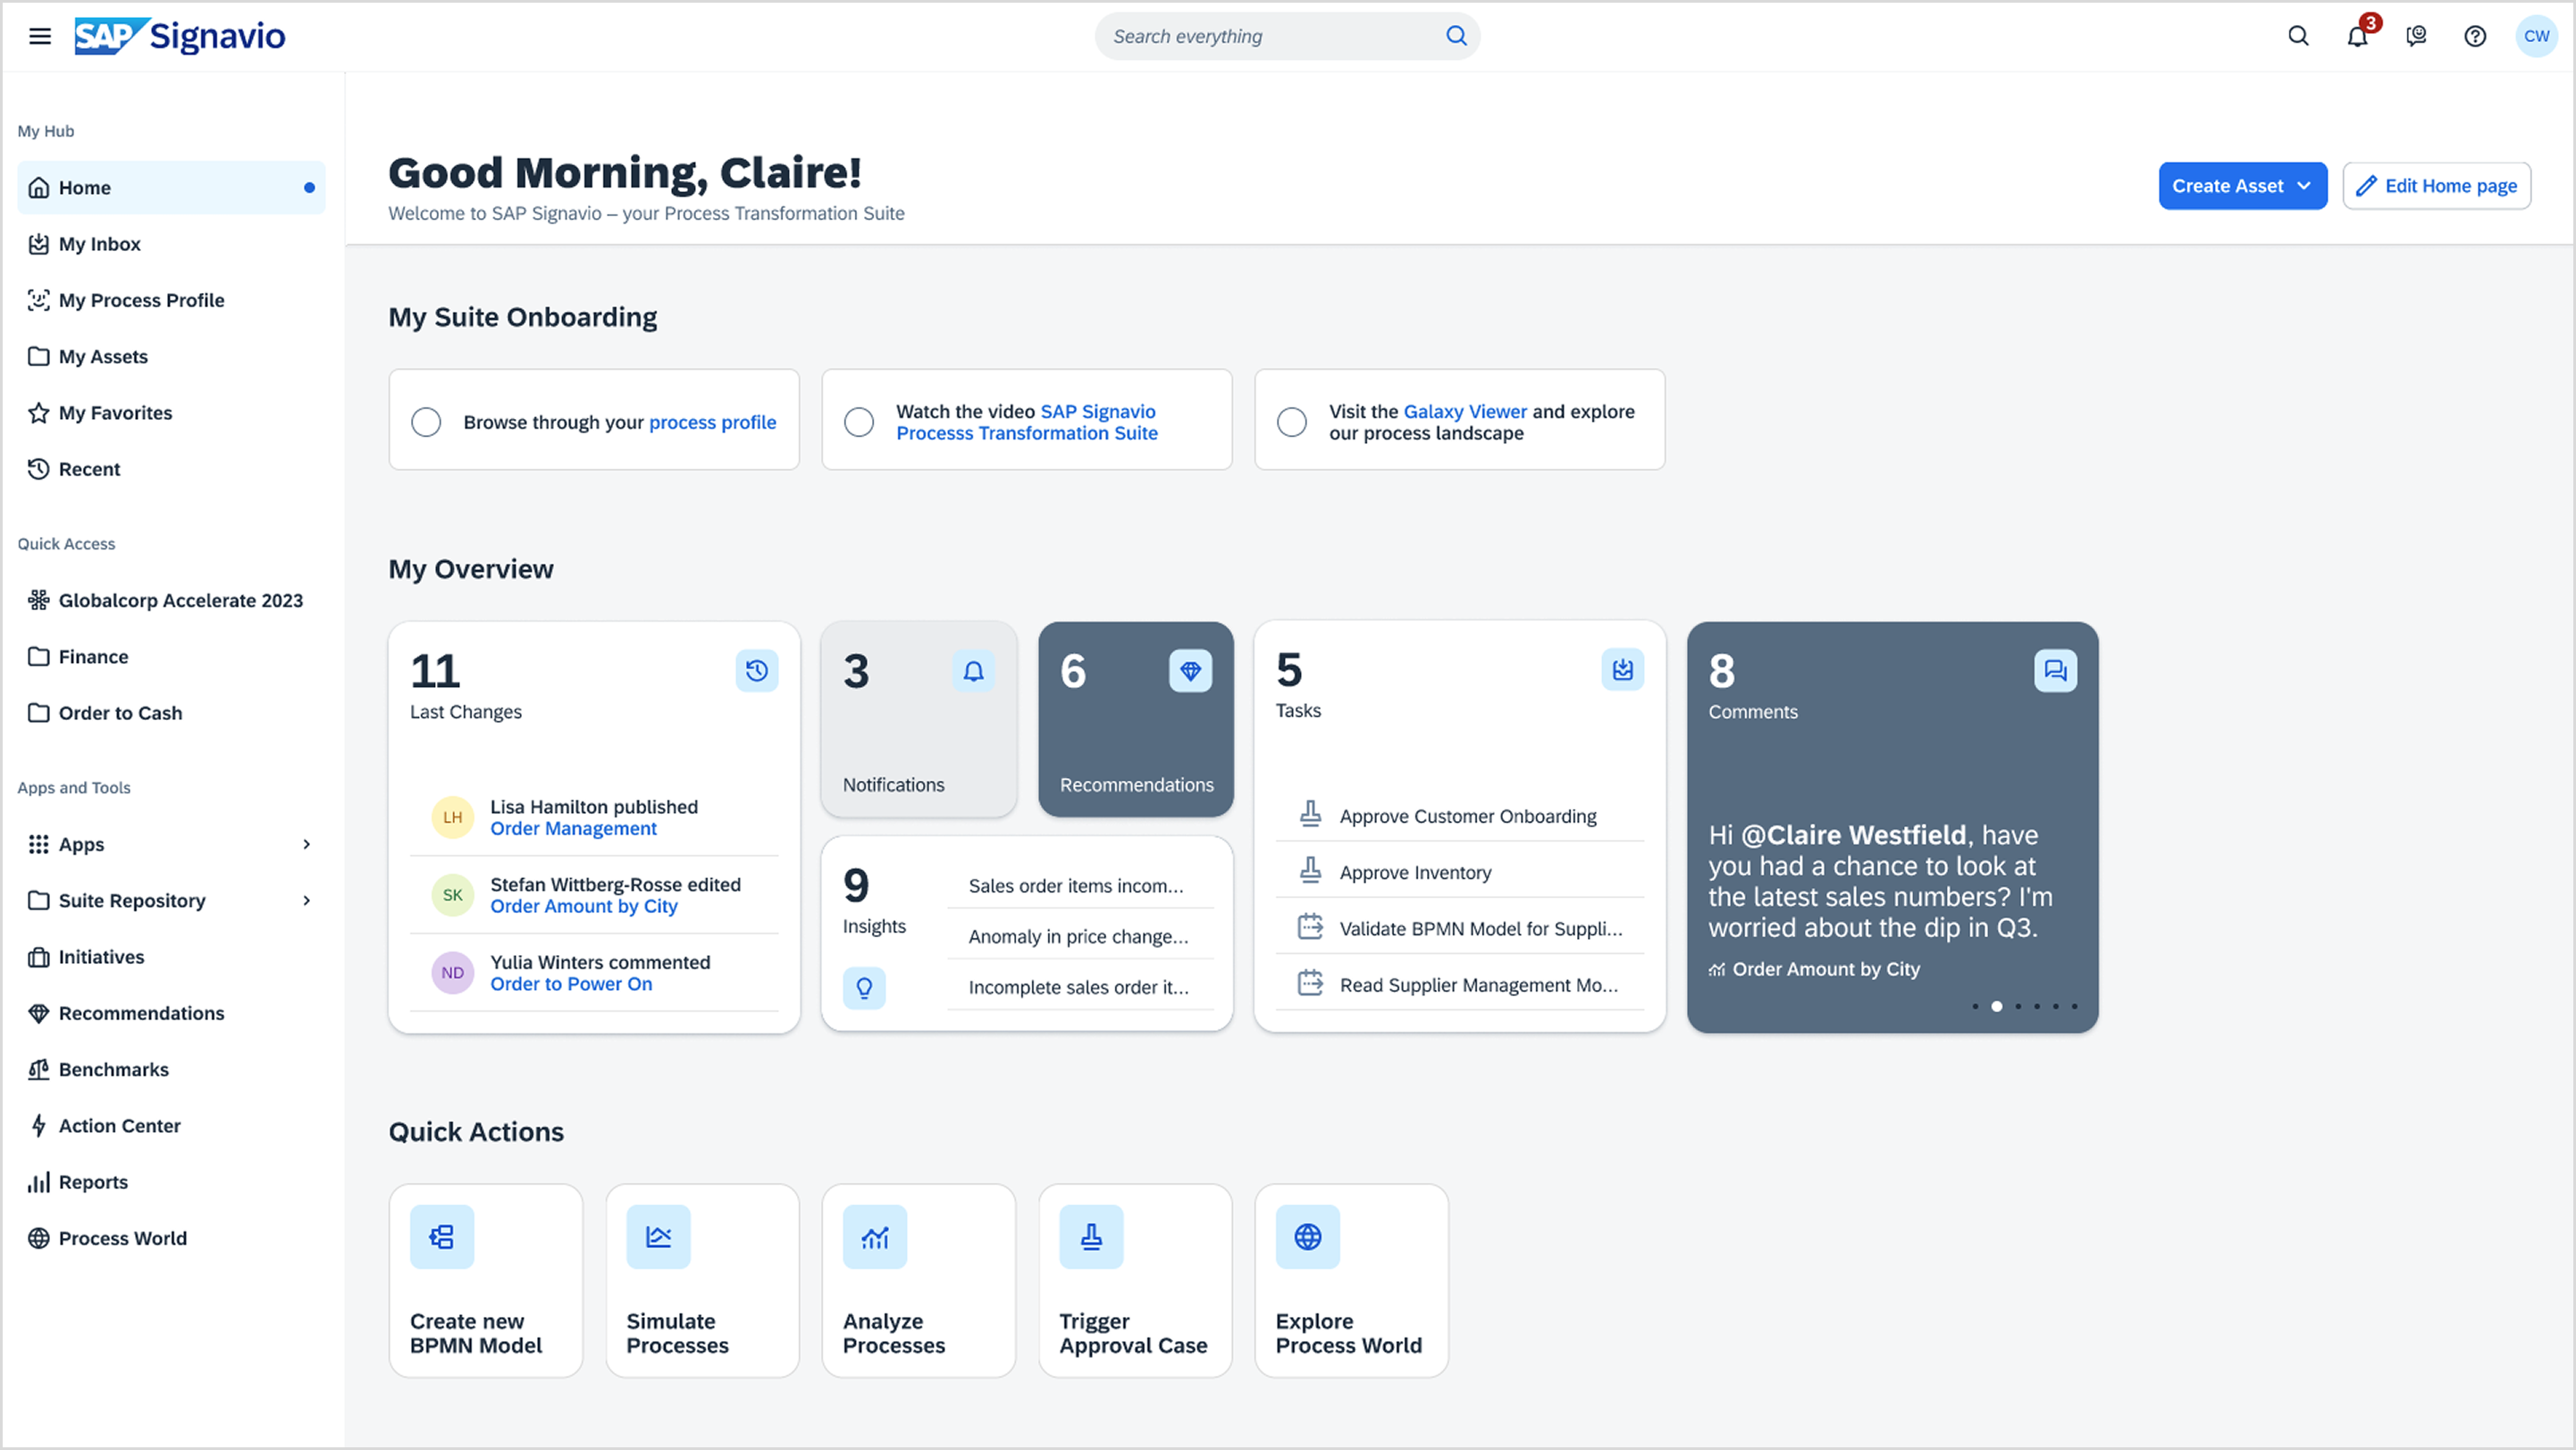The image size is (2576, 1450).
Task: Select Home in sidebar
Action: point(171,187)
